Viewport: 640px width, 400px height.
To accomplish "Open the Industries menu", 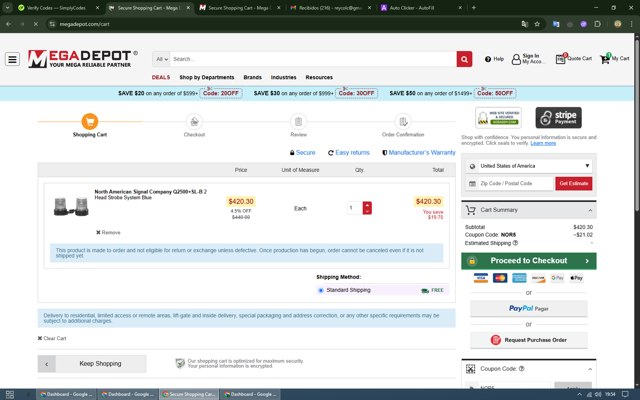I will pyautogui.click(x=283, y=77).
